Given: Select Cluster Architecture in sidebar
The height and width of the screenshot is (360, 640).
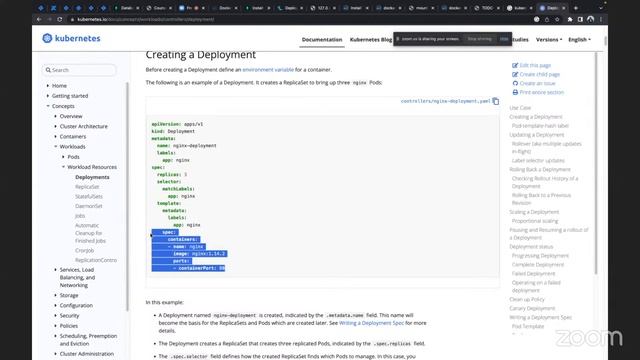Looking at the screenshot, I should coord(84,127).
